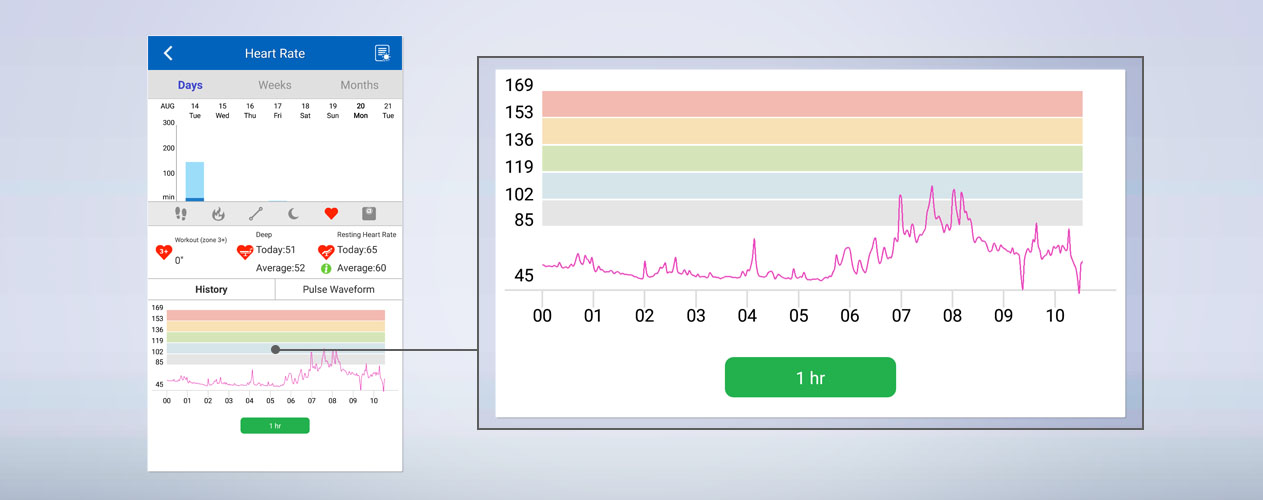Select the red heart rate icon
Screen dimensions: 1263x500
click(x=331, y=213)
